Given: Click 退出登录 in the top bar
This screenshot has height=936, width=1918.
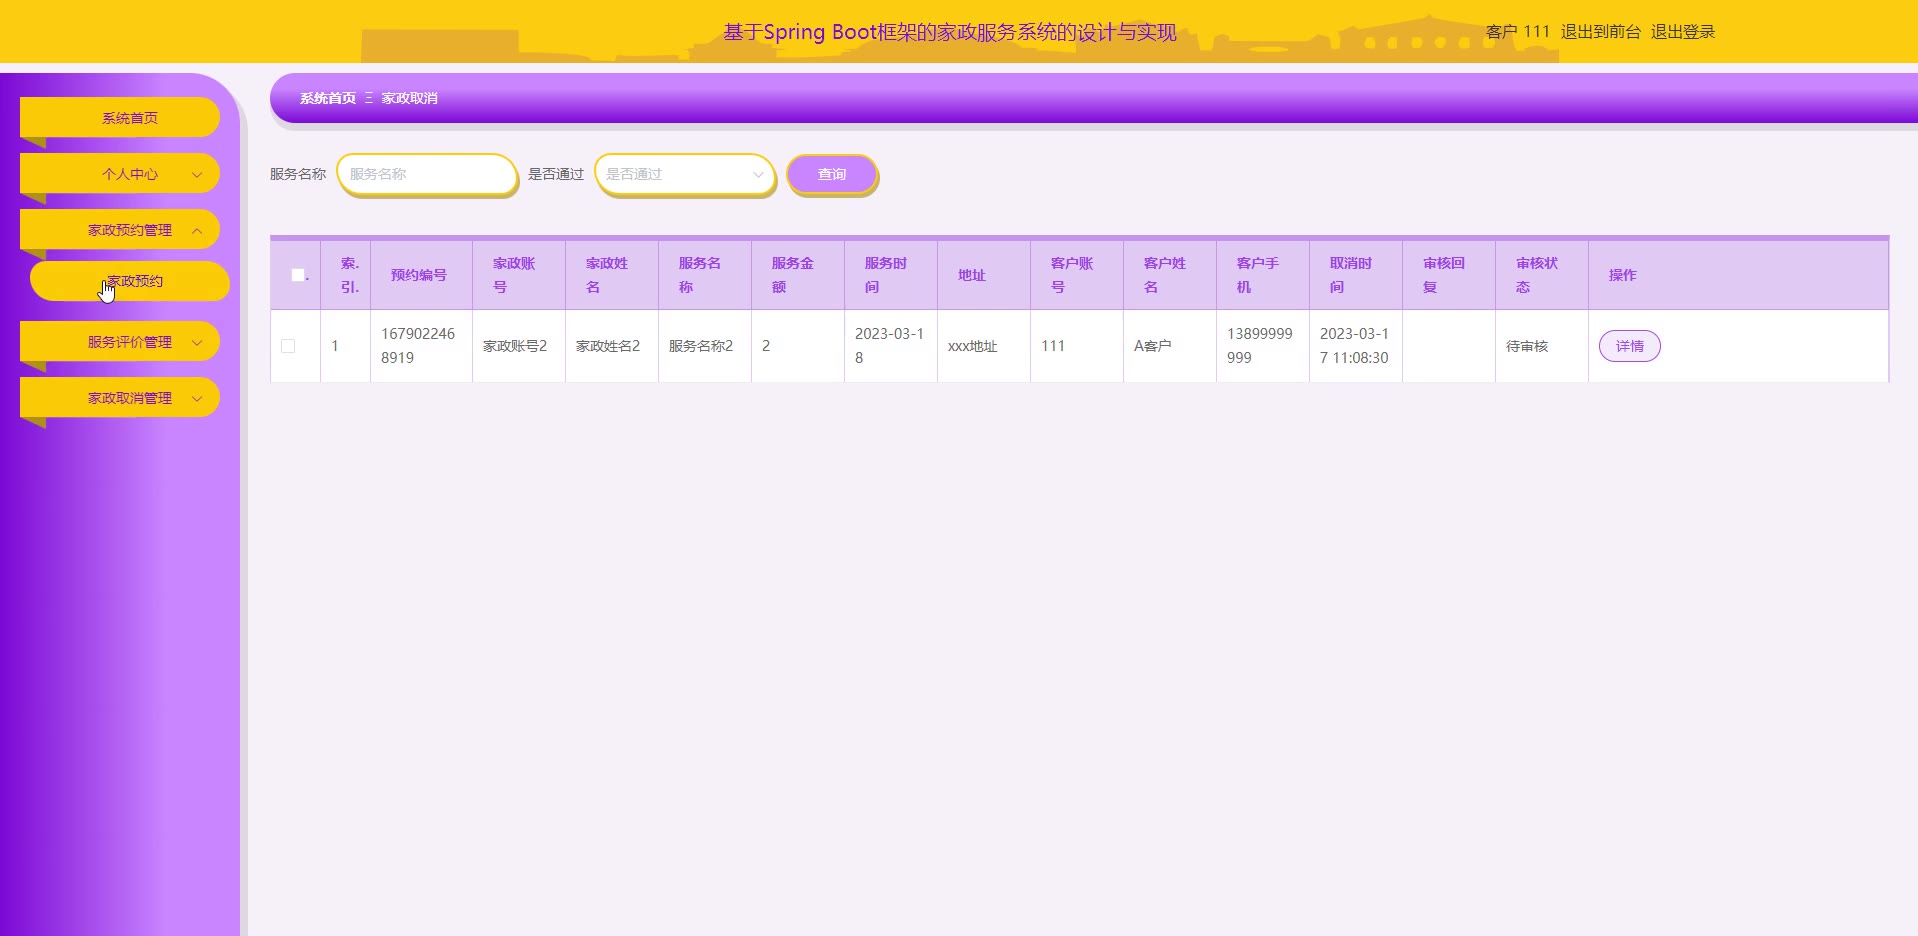Looking at the screenshot, I should point(1683,32).
